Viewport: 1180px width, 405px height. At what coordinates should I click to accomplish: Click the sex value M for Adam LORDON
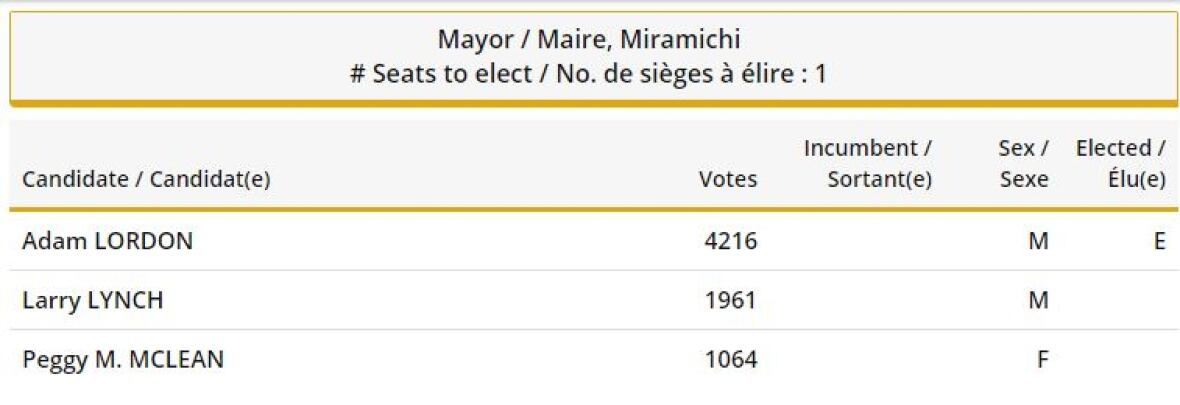point(1039,241)
